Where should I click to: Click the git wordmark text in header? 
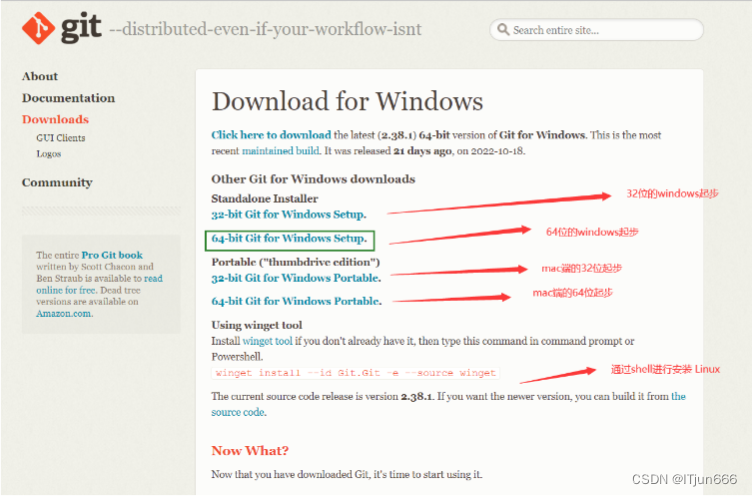81,26
